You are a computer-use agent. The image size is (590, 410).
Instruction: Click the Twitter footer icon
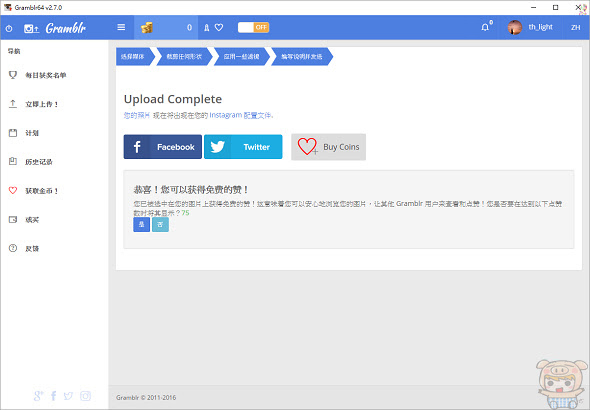point(68,396)
